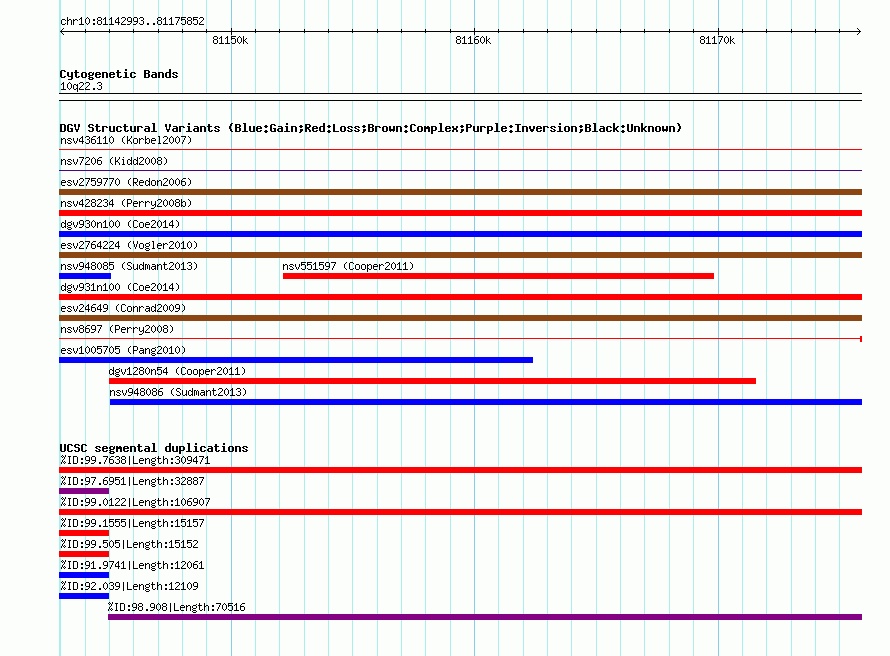The width and height of the screenshot is (890, 656).
Task: Click the red bar under nsv551597 (Cooper2011)
Action: pyautogui.click(x=498, y=276)
